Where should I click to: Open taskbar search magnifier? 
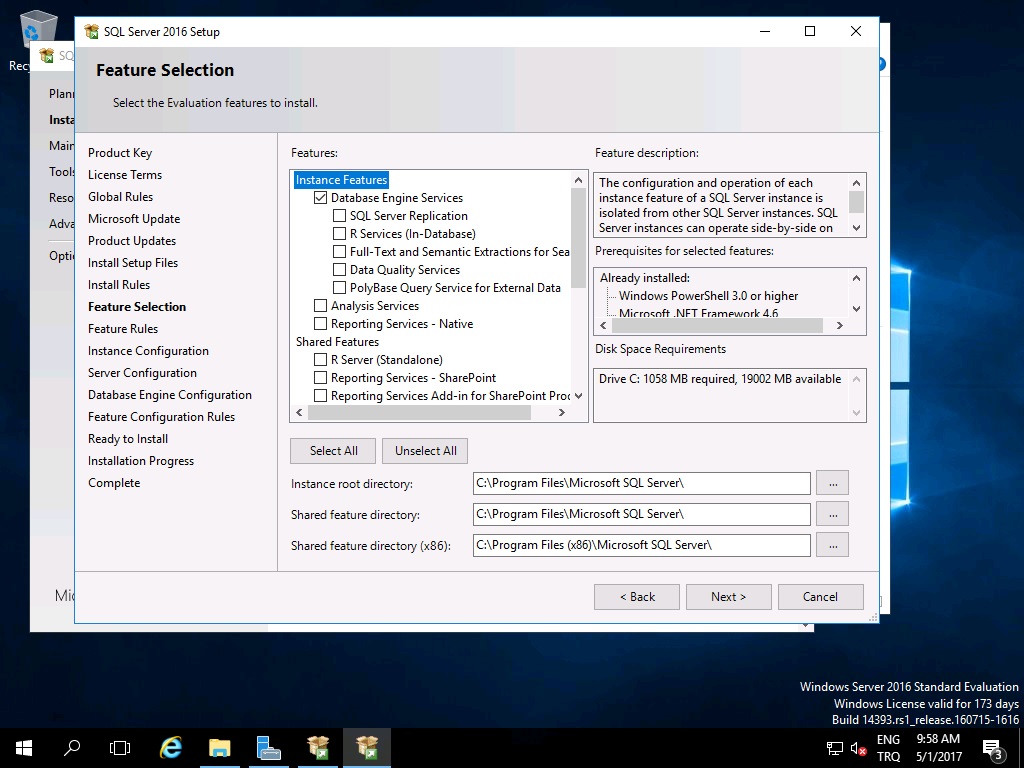tap(72, 748)
